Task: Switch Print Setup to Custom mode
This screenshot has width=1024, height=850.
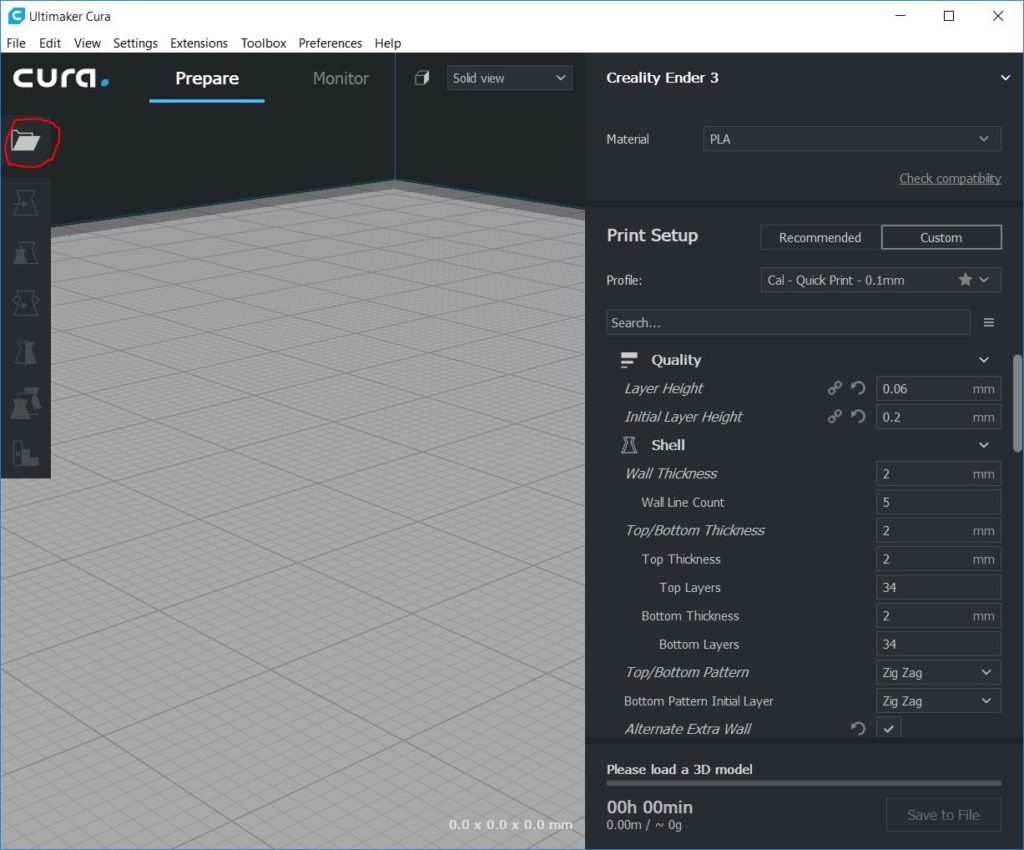Action: pyautogui.click(x=941, y=238)
